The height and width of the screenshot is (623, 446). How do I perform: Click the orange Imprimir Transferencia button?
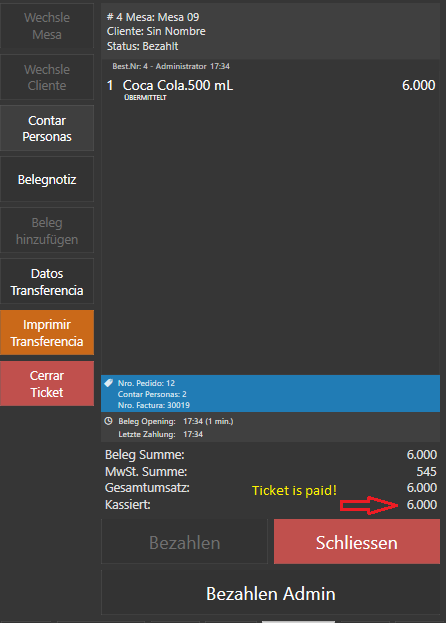point(47,333)
